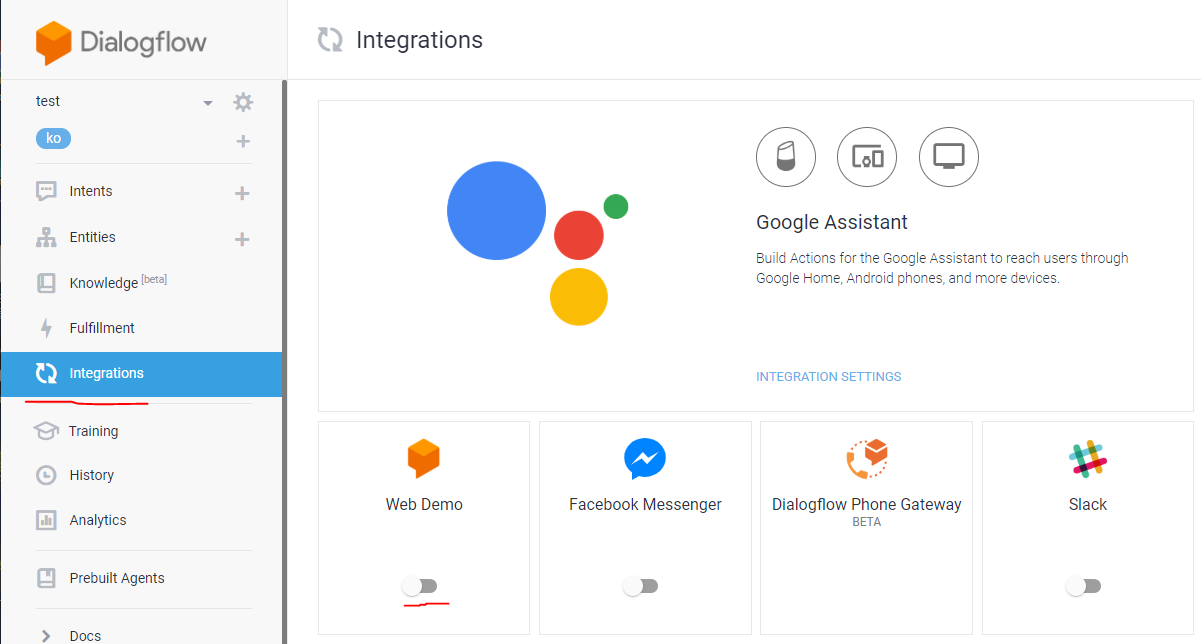This screenshot has width=1201, height=644.
Task: Open Entities in the sidebar
Action: point(92,237)
